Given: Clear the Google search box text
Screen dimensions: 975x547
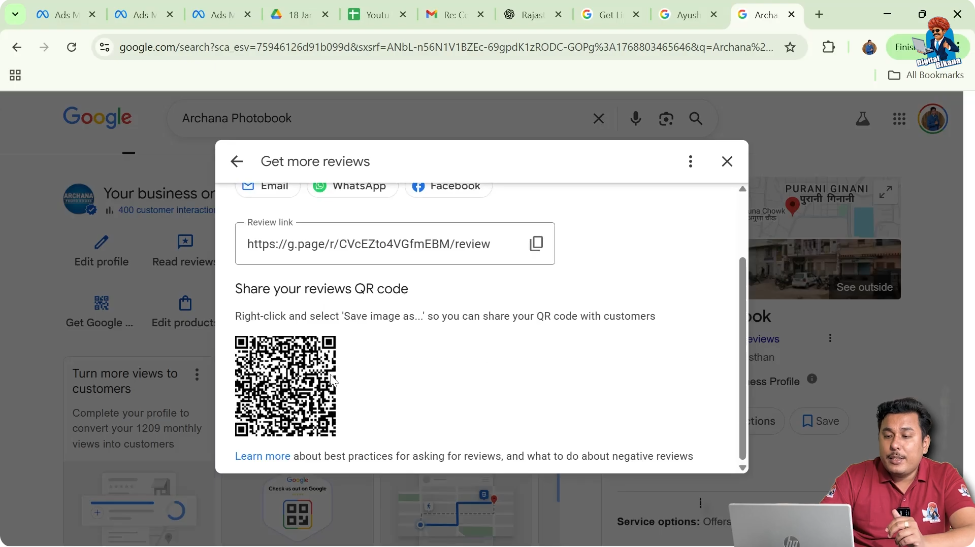Looking at the screenshot, I should click(598, 118).
